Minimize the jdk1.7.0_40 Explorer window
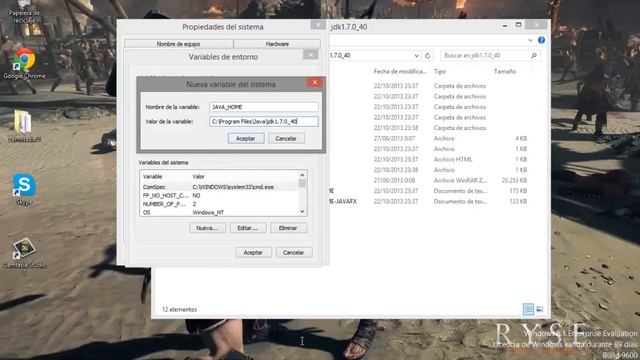This screenshot has width=640, height=360. [505, 25]
